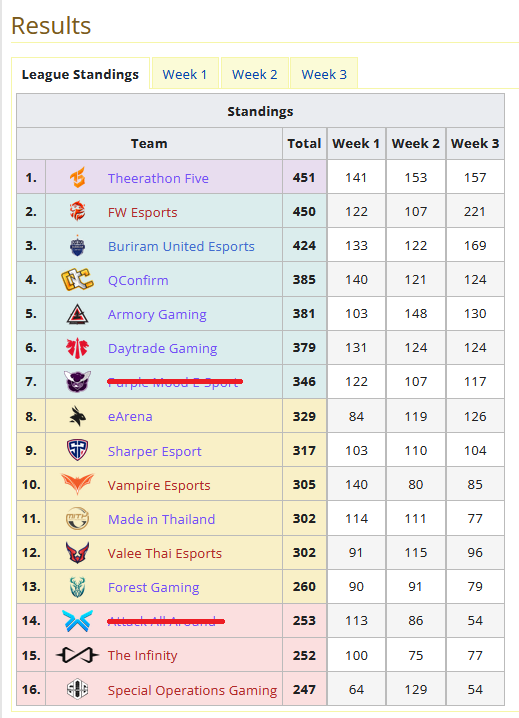
Task: Click the eArena black logo
Action: coord(77,416)
